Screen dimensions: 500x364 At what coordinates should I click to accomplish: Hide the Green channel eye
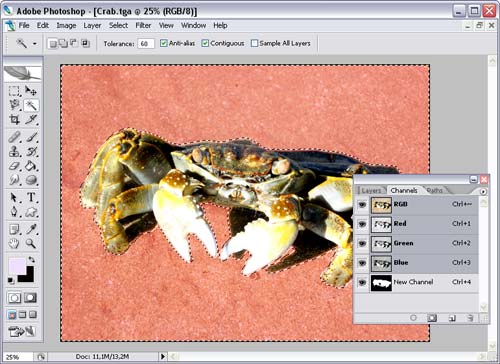[362, 243]
